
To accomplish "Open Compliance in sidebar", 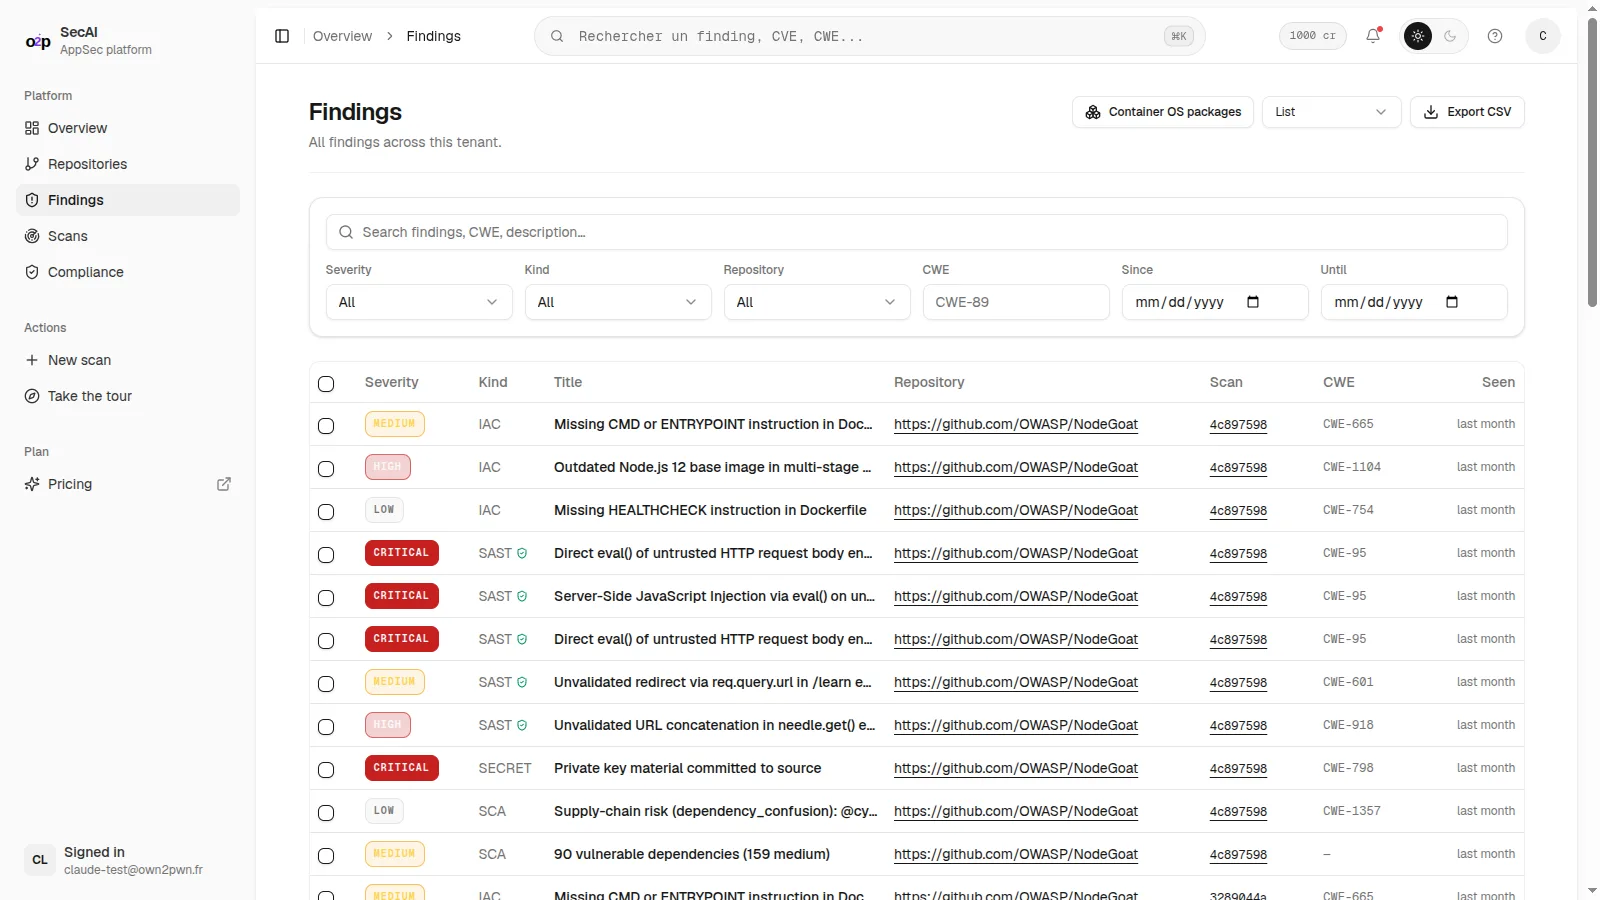I will coord(128,272).
